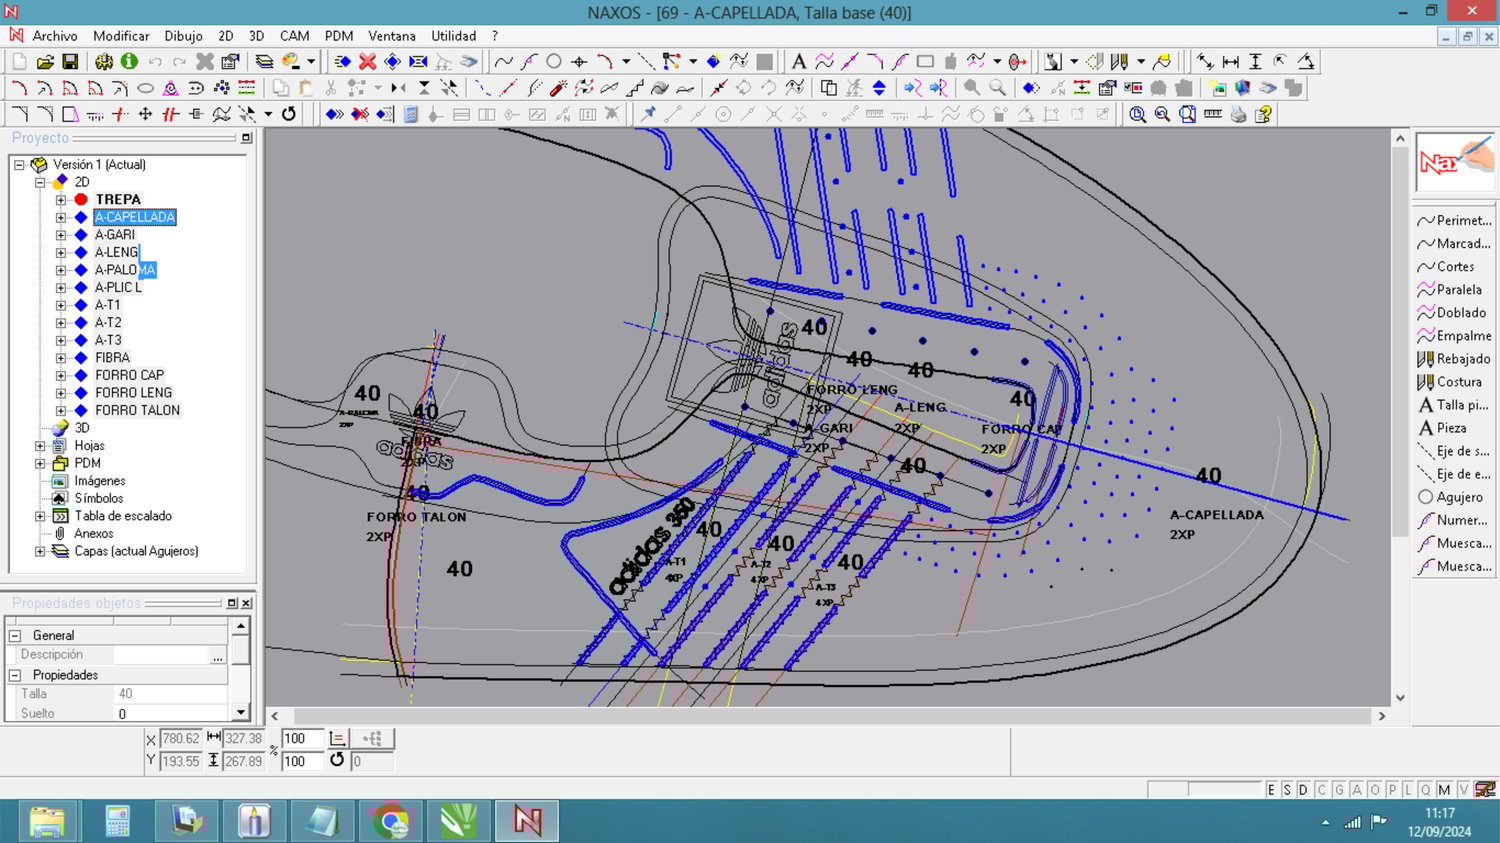The height and width of the screenshot is (843, 1500).
Task: Select the circle drawing tool
Action: coord(554,62)
